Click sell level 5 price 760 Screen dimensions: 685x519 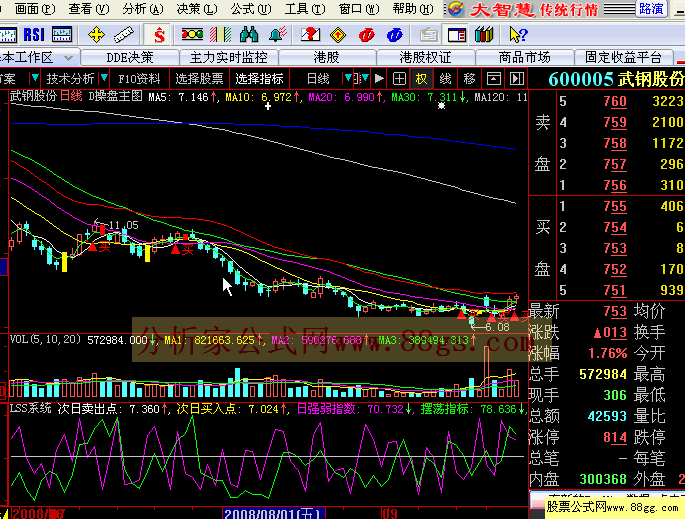point(615,101)
